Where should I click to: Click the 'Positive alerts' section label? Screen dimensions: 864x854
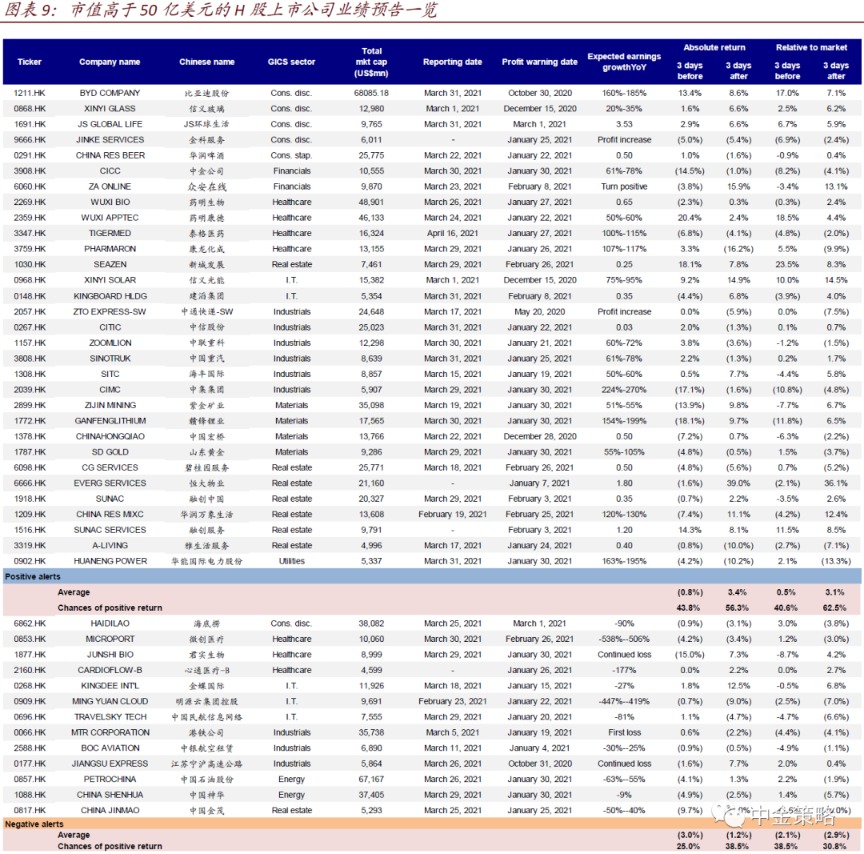tap(33, 577)
